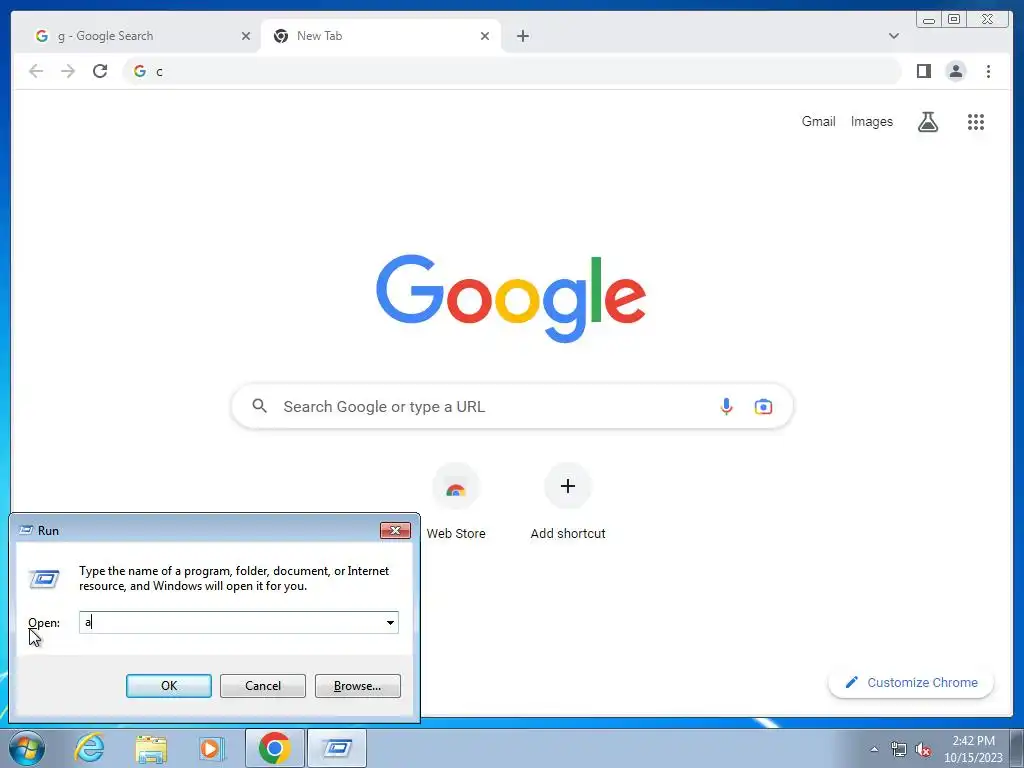The height and width of the screenshot is (768, 1024).
Task: Open the Images link
Action: [871, 121]
